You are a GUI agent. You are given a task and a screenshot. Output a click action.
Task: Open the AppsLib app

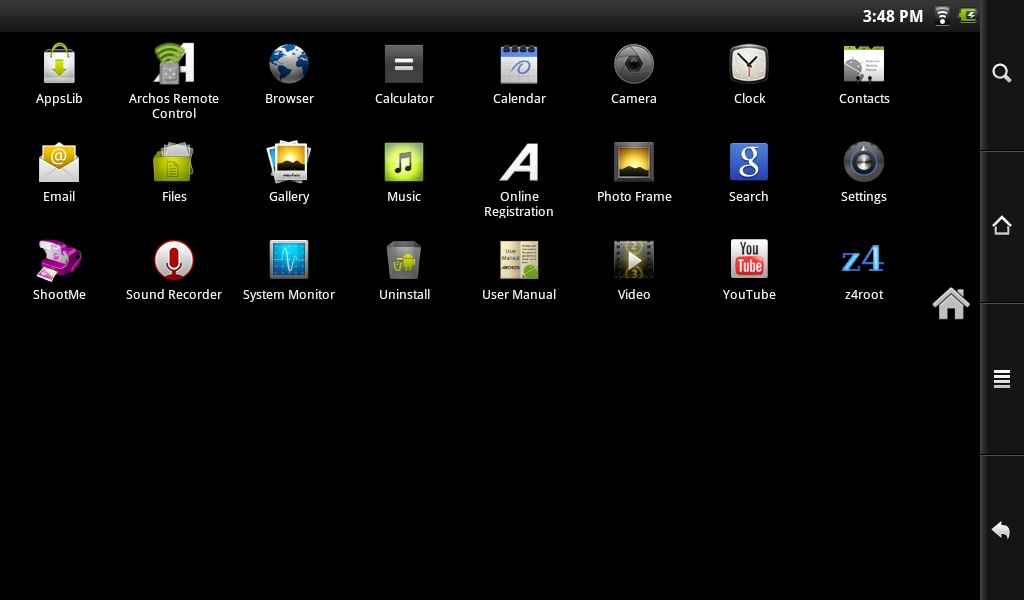(59, 64)
